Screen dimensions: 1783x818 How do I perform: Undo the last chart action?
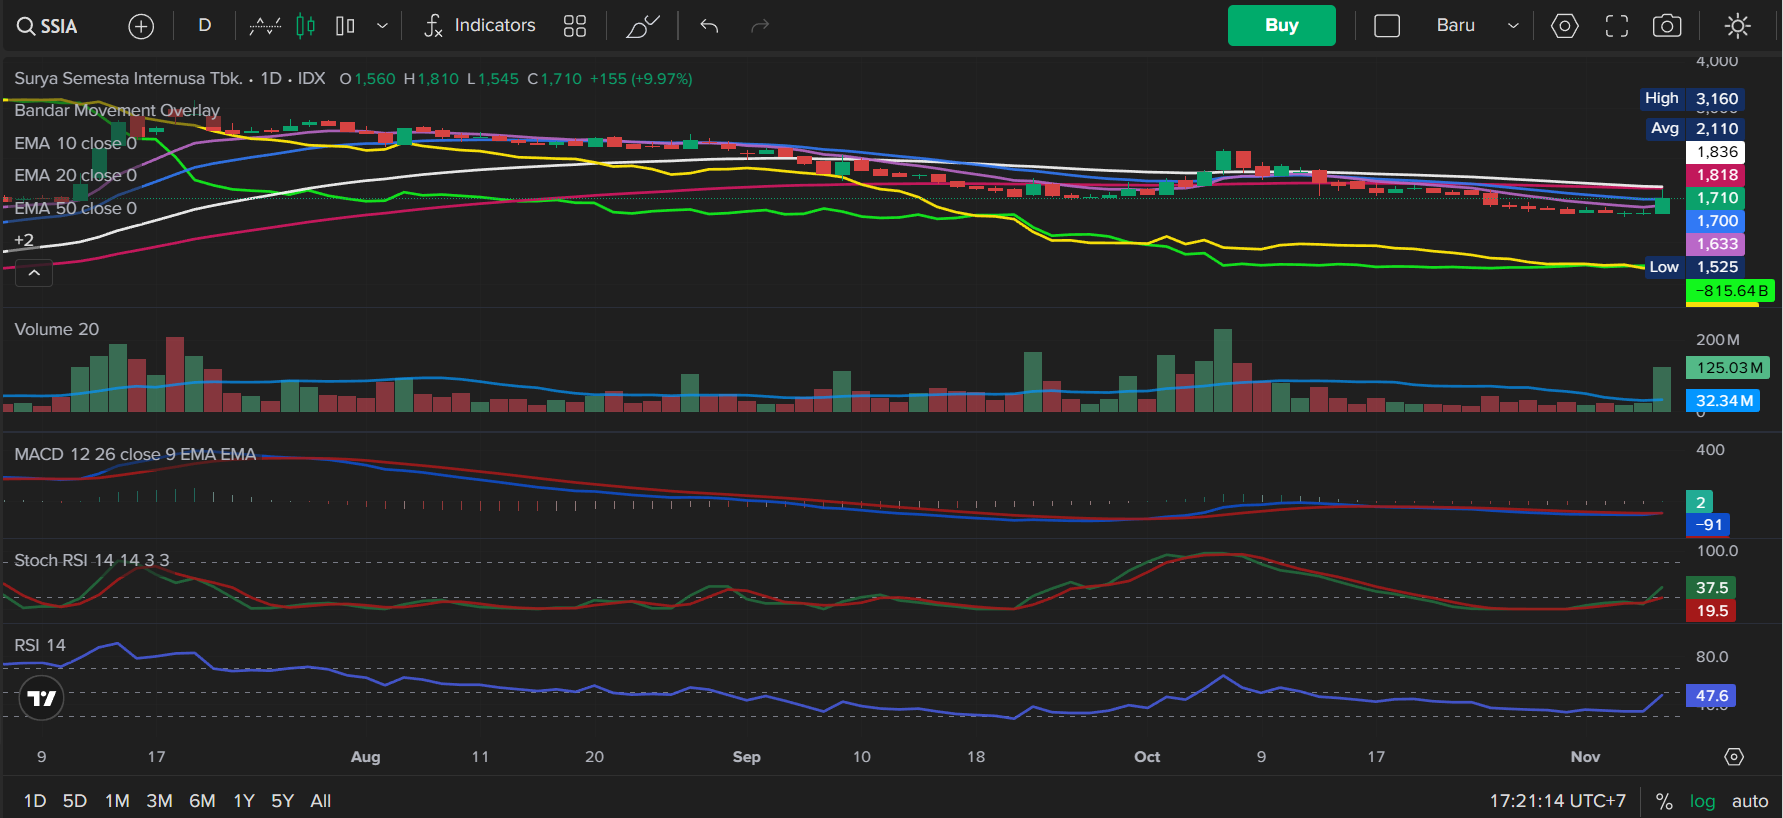pos(709,26)
